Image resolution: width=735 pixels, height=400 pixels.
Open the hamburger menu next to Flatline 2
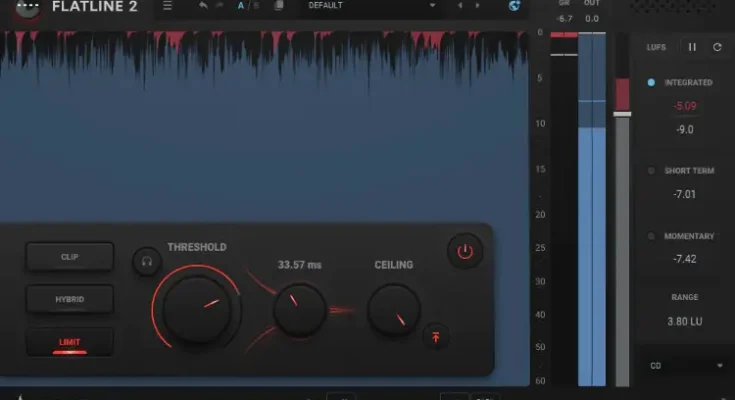168,6
